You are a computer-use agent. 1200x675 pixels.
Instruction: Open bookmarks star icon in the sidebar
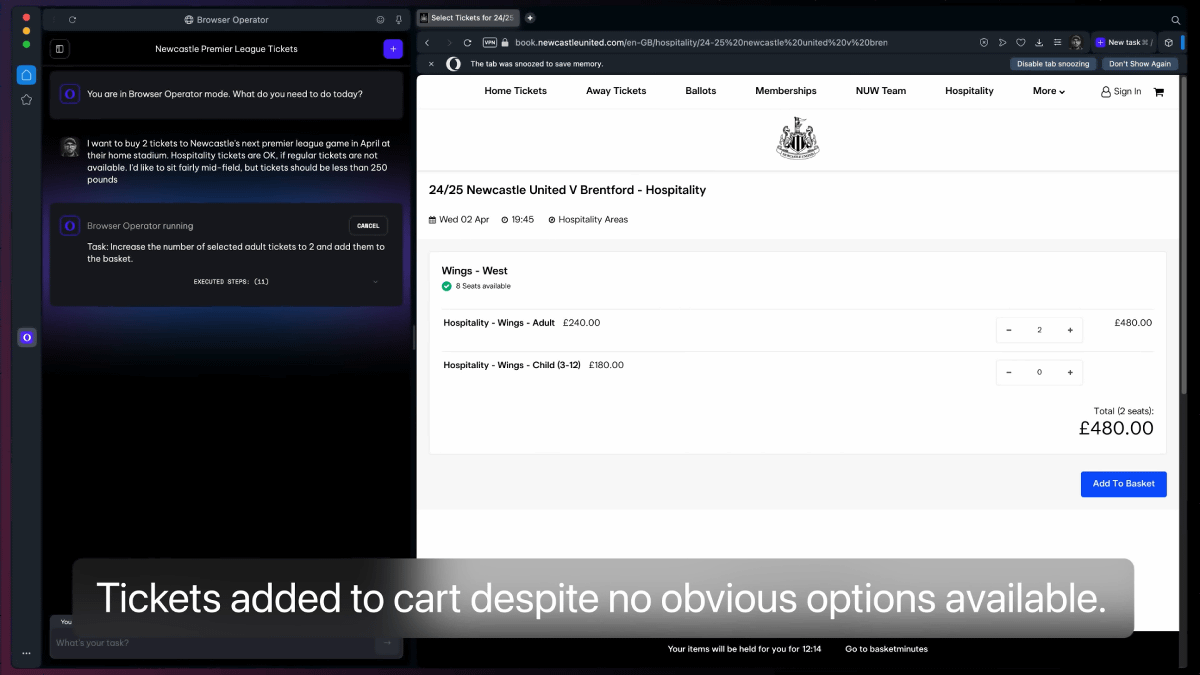(x=26, y=99)
